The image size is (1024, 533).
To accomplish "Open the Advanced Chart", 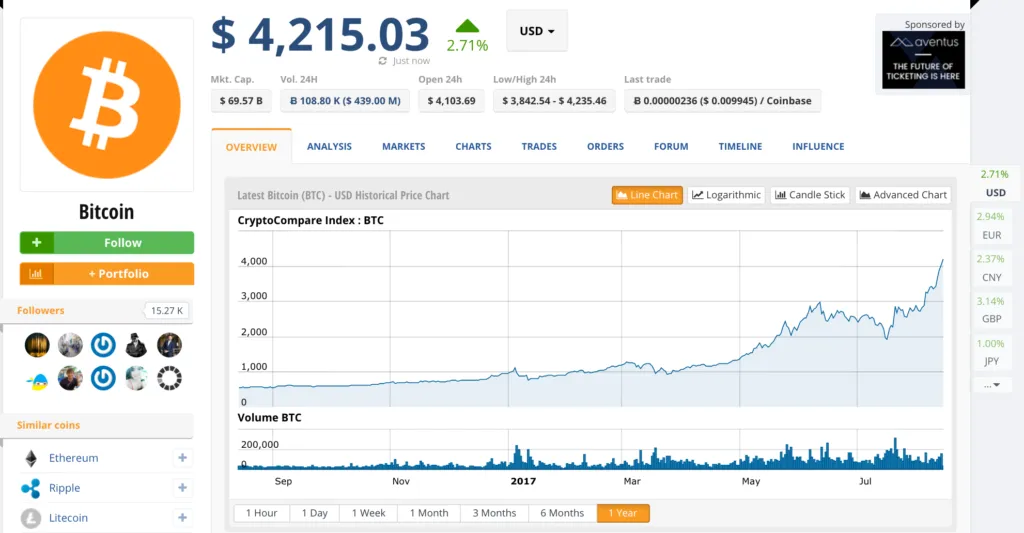I will [x=903, y=195].
